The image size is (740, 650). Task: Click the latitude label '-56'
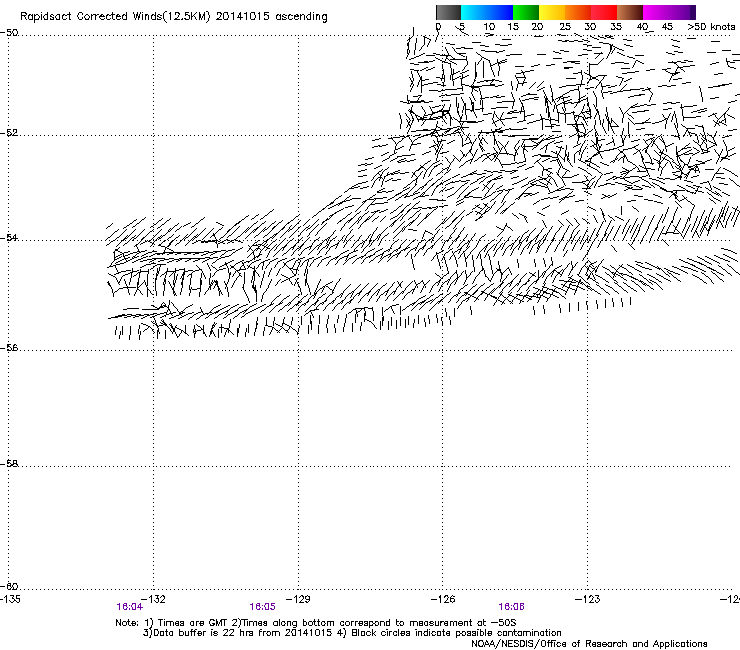(9, 348)
